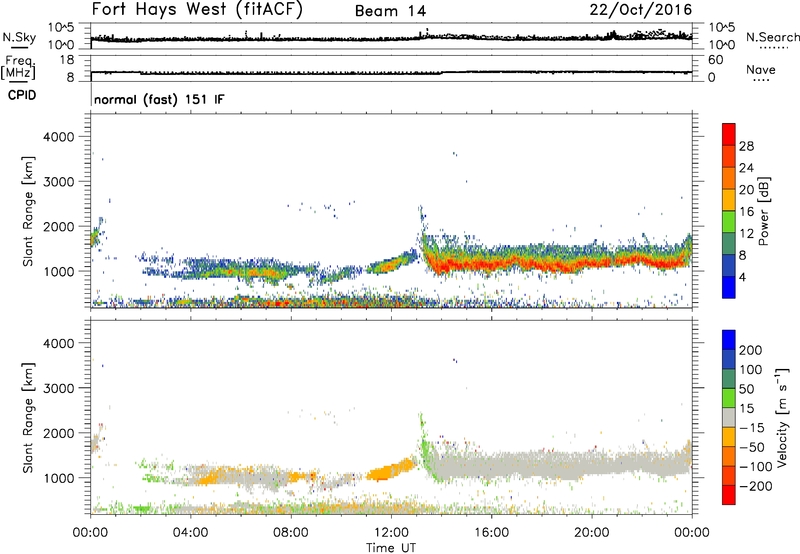Select the "Freq. [MHz]" axis label
The width and height of the screenshot is (800, 554).
pyautogui.click(x=19, y=68)
